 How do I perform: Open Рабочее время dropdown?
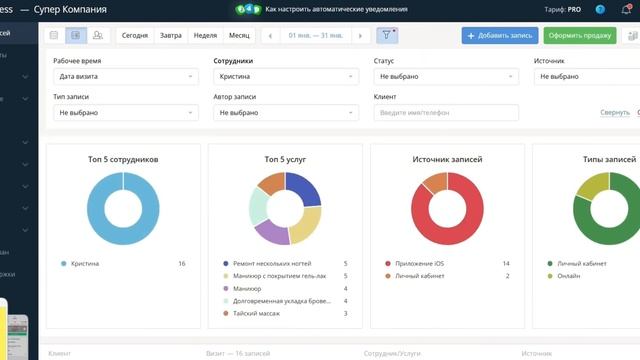(x=126, y=77)
